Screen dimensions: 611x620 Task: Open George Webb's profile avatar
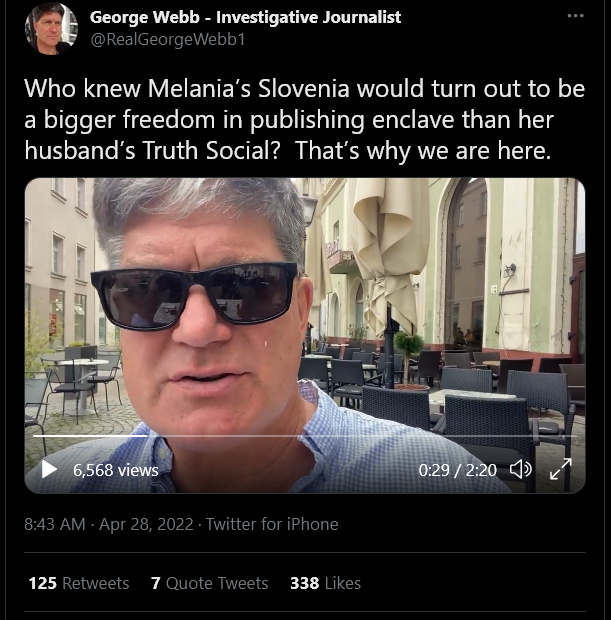point(51,28)
